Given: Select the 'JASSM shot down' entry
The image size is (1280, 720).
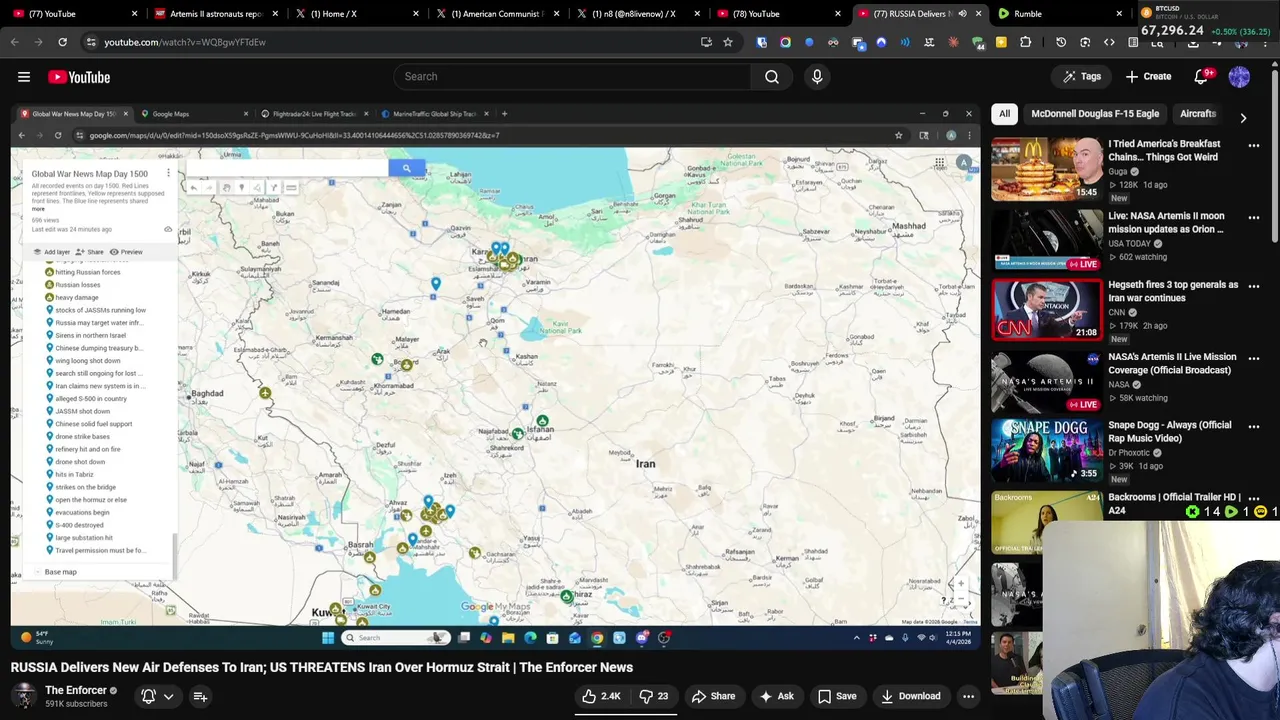Looking at the screenshot, I should point(83,411).
